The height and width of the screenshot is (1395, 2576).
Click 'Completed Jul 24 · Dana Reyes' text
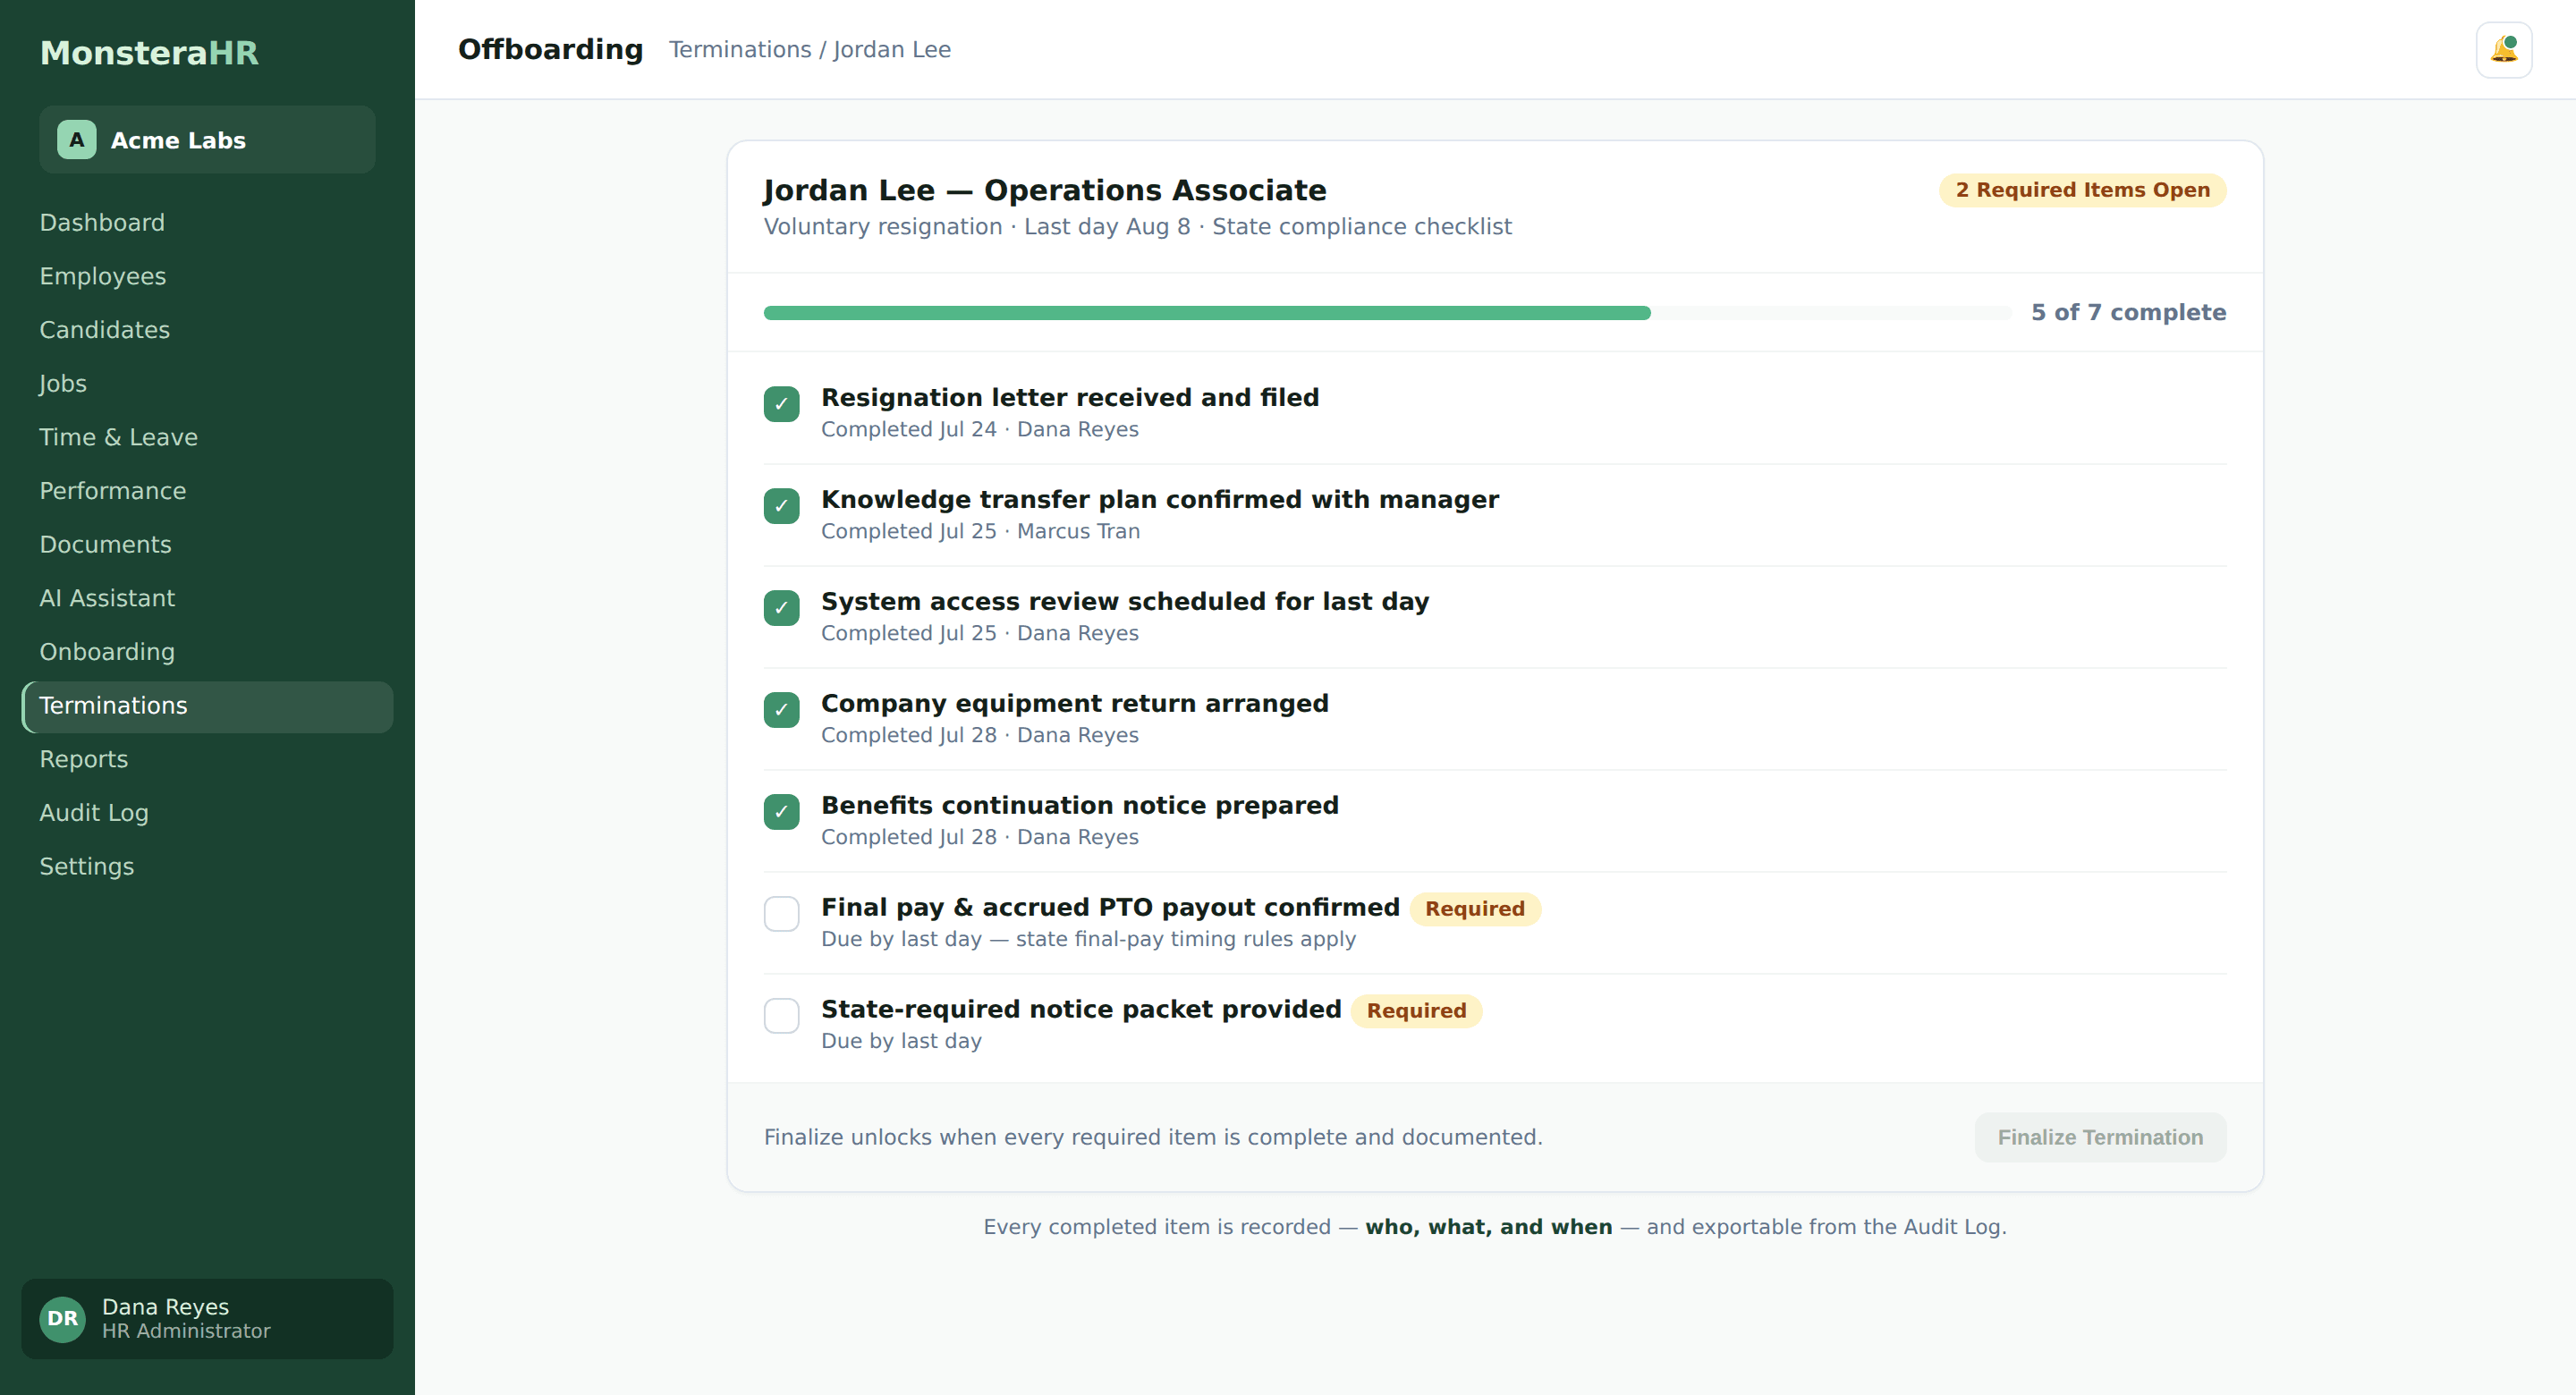coord(980,429)
